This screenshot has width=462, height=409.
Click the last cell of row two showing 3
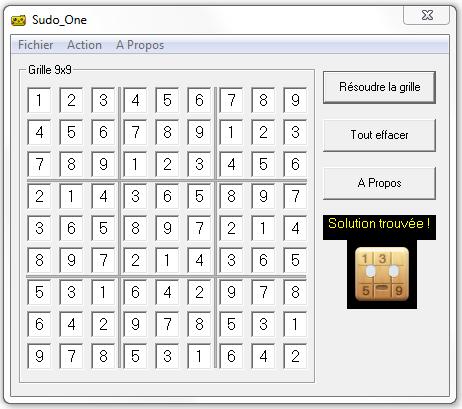click(x=295, y=132)
